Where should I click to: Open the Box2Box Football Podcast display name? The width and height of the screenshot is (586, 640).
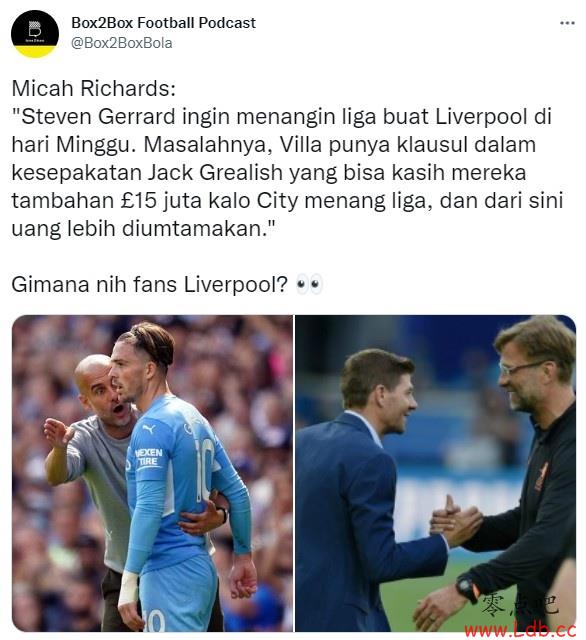coord(163,23)
